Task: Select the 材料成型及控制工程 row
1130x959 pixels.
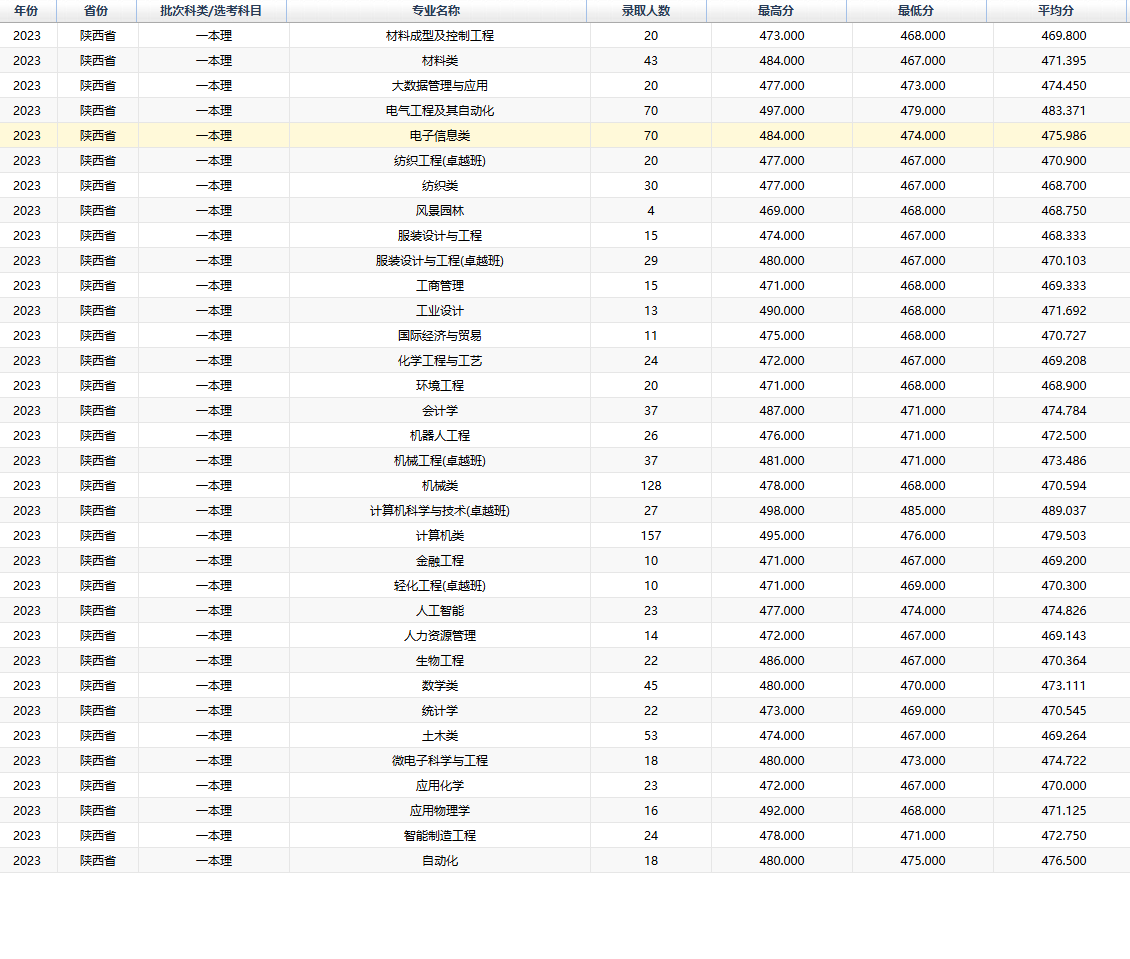Action: click(x=565, y=35)
